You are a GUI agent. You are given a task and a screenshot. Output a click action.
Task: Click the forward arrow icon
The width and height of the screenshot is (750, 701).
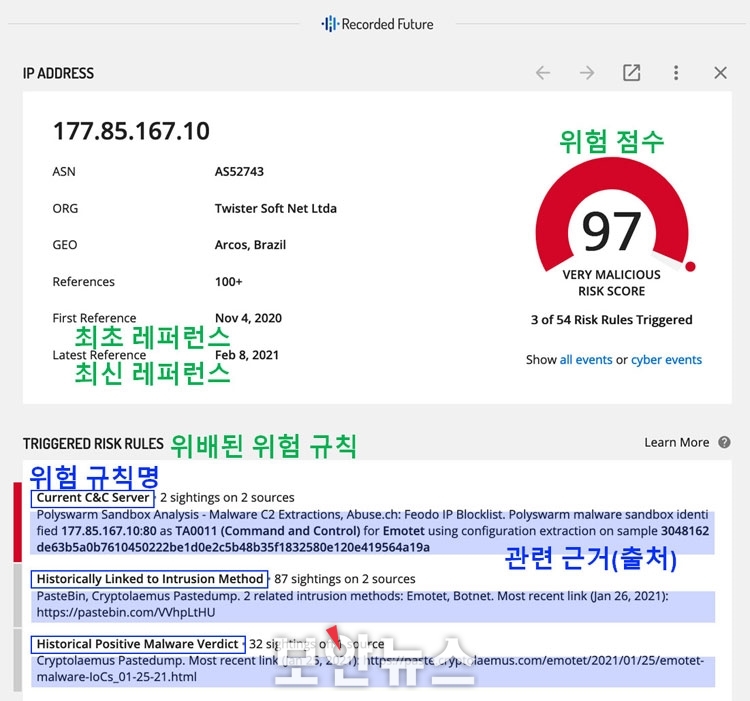587,73
